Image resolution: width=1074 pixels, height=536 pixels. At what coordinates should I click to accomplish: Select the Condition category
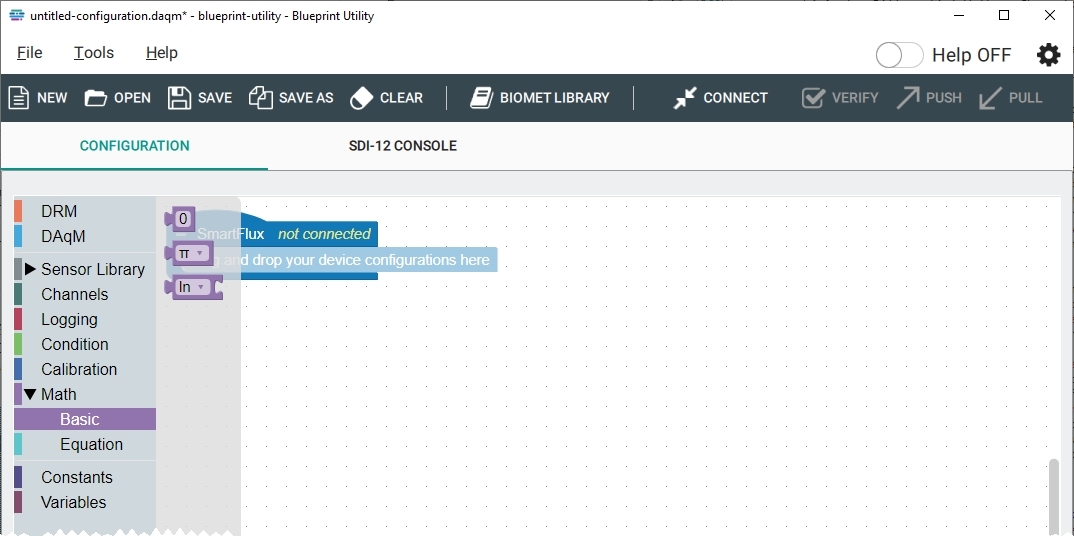coord(85,344)
